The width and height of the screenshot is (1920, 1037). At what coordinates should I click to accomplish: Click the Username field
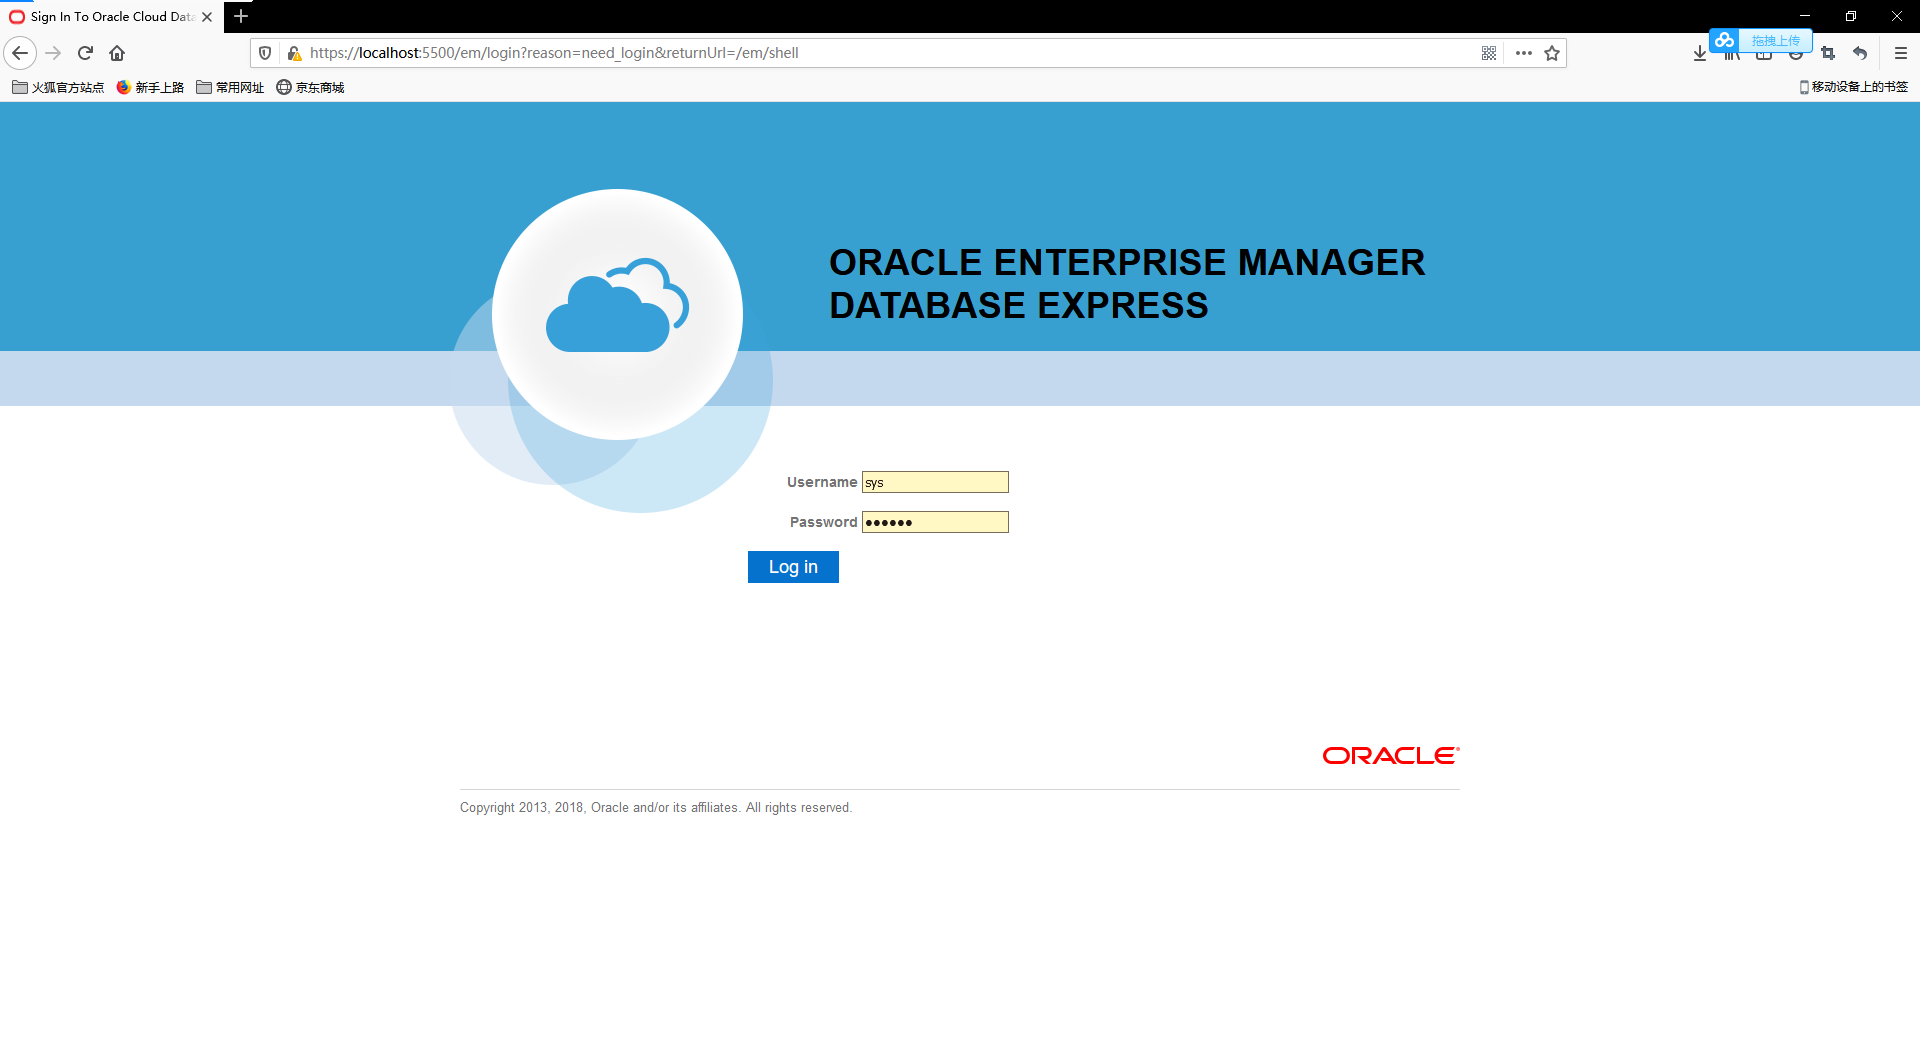(x=935, y=482)
